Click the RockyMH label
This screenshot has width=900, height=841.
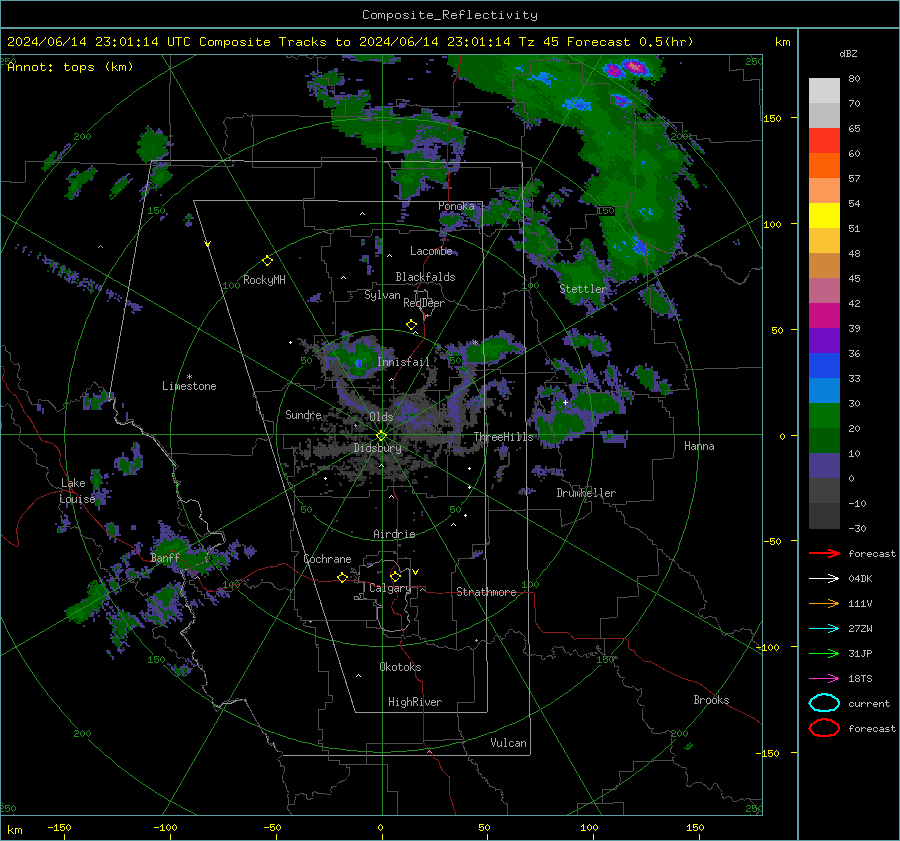[264, 280]
